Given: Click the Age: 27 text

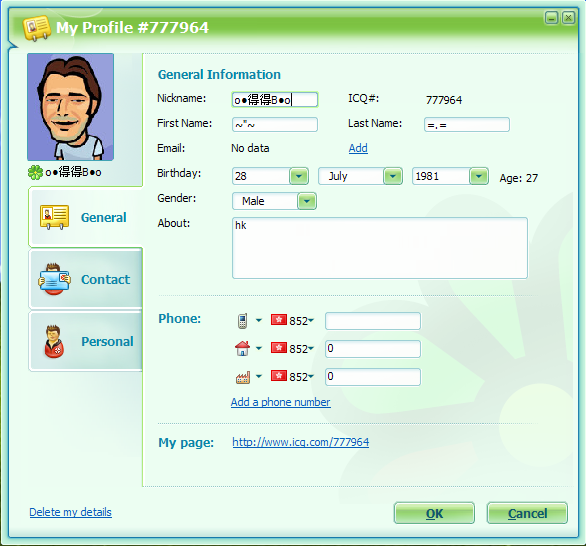Looking at the screenshot, I should 519,178.
